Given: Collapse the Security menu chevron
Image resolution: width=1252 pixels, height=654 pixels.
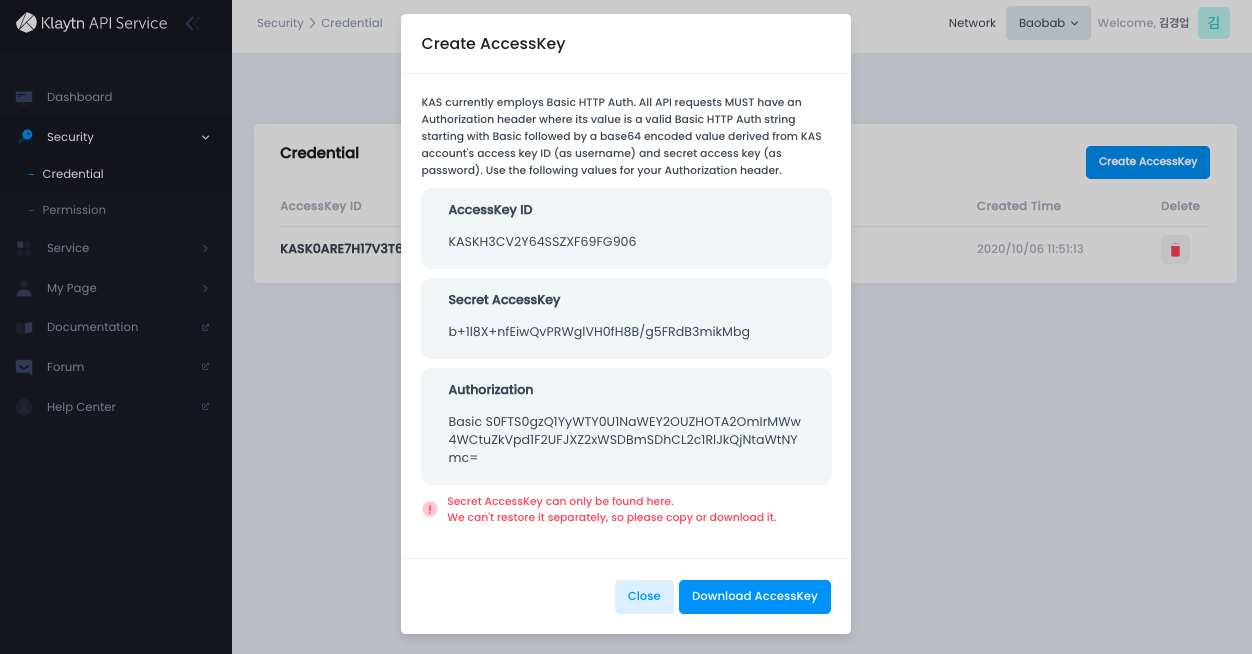Looking at the screenshot, I should click(x=205, y=137).
